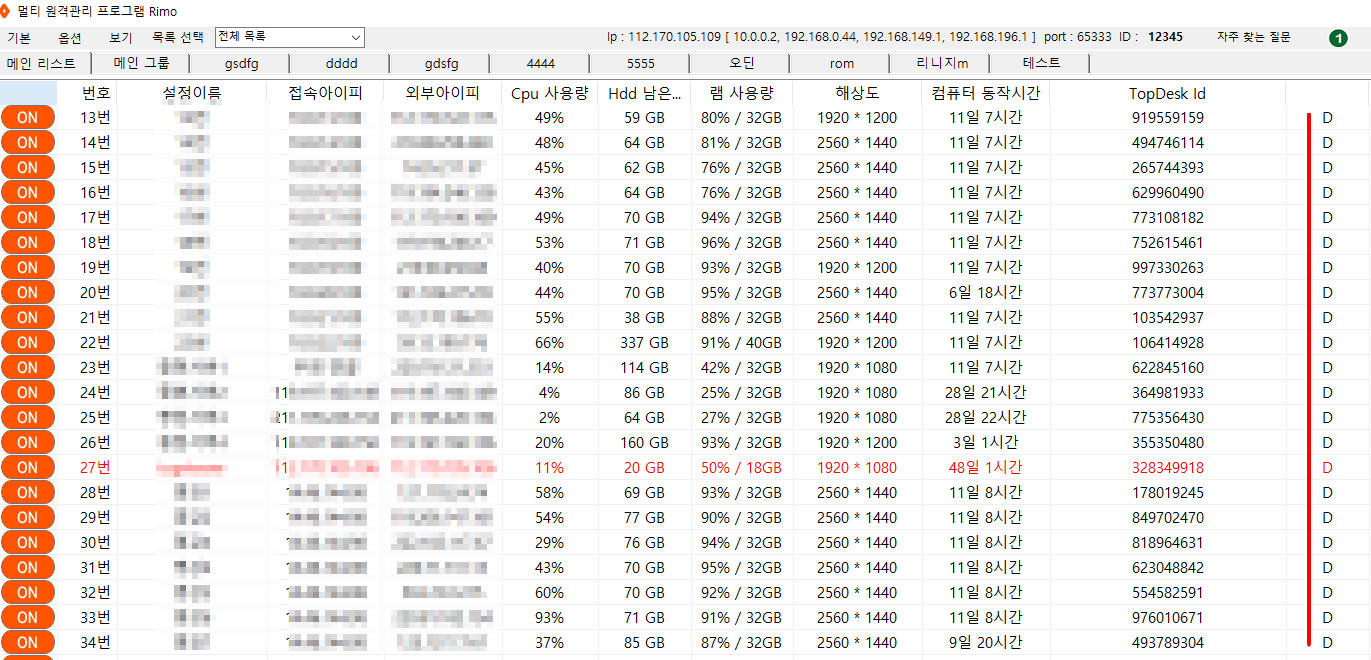Image resolution: width=1371 pixels, height=660 pixels.
Task: Click the 목록 선택 label
Action: click(177, 37)
